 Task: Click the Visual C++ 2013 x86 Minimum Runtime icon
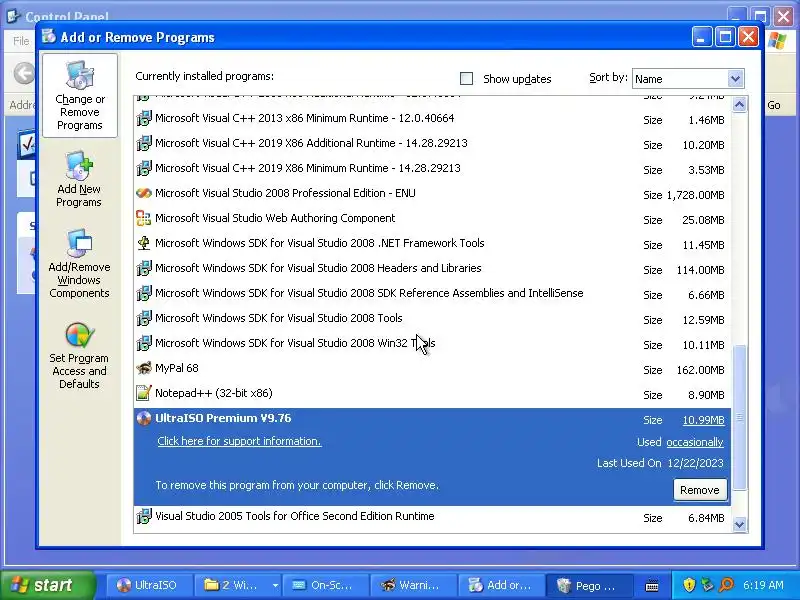tap(144, 118)
